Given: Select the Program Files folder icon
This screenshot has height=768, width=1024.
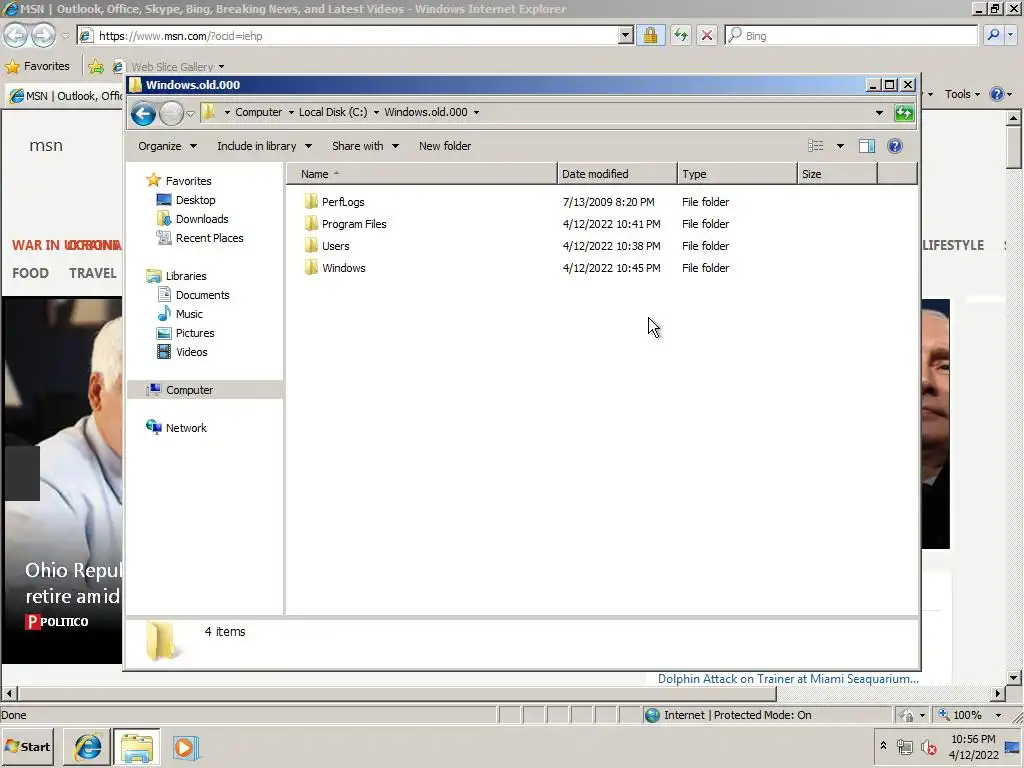Looking at the screenshot, I should (311, 223).
